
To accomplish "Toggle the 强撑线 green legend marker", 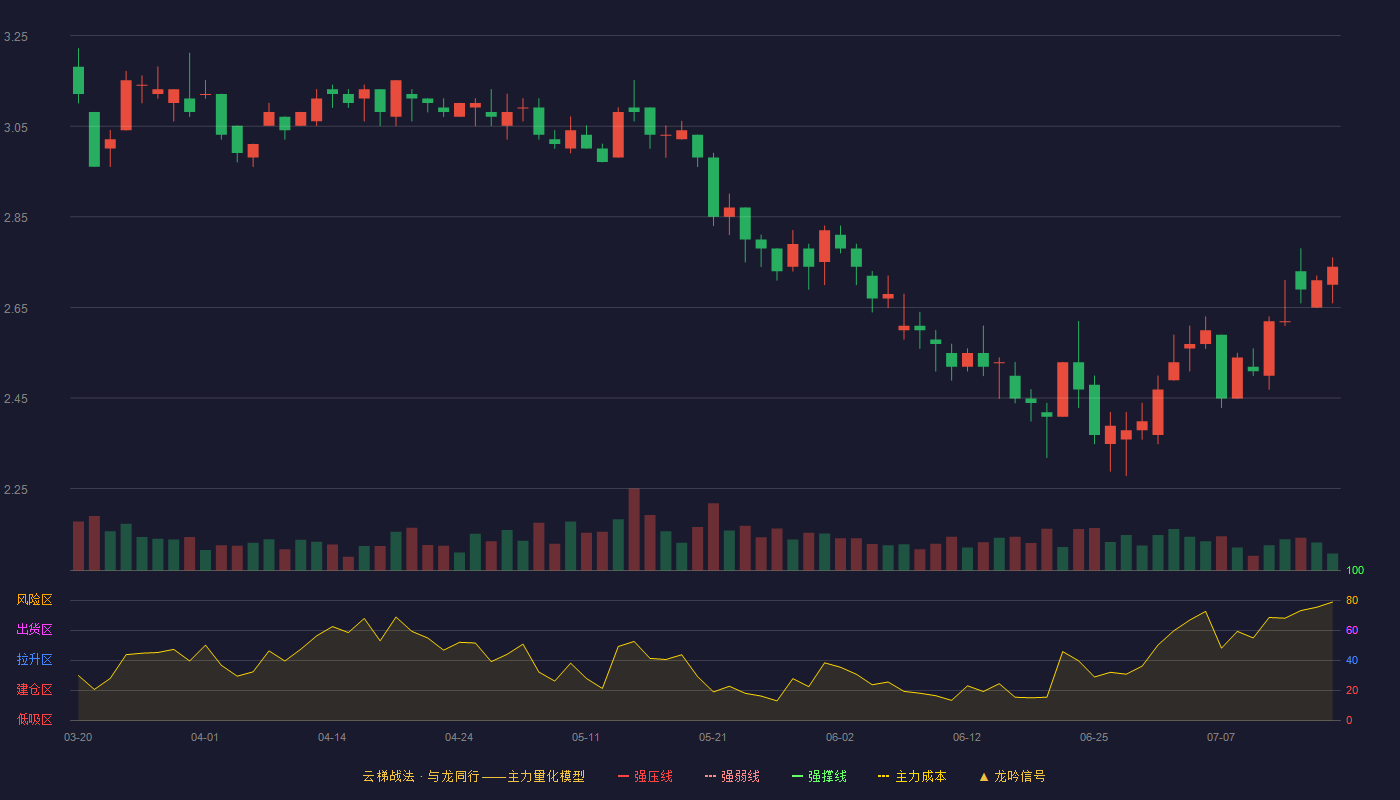I will 797,776.
